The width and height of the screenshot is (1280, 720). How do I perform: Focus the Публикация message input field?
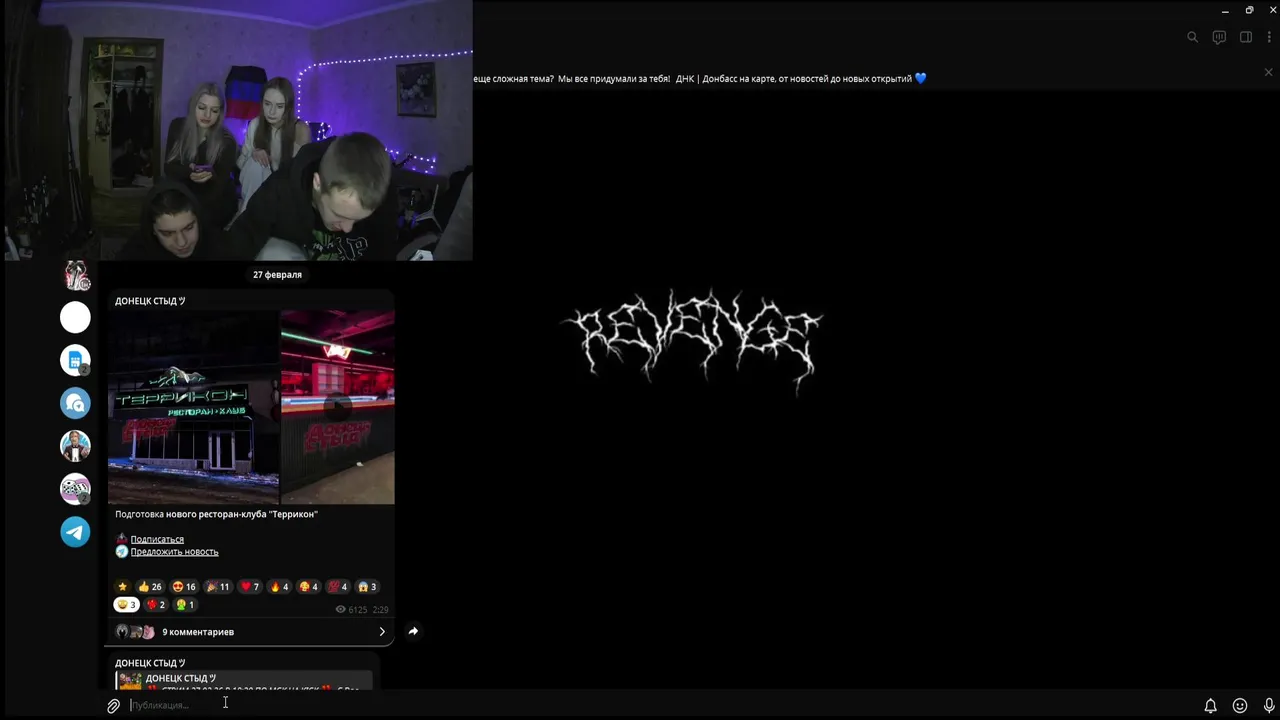tap(660, 705)
